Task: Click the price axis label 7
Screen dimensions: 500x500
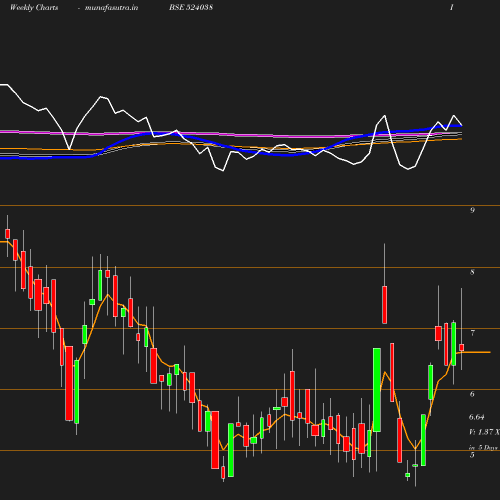Action: (472, 333)
